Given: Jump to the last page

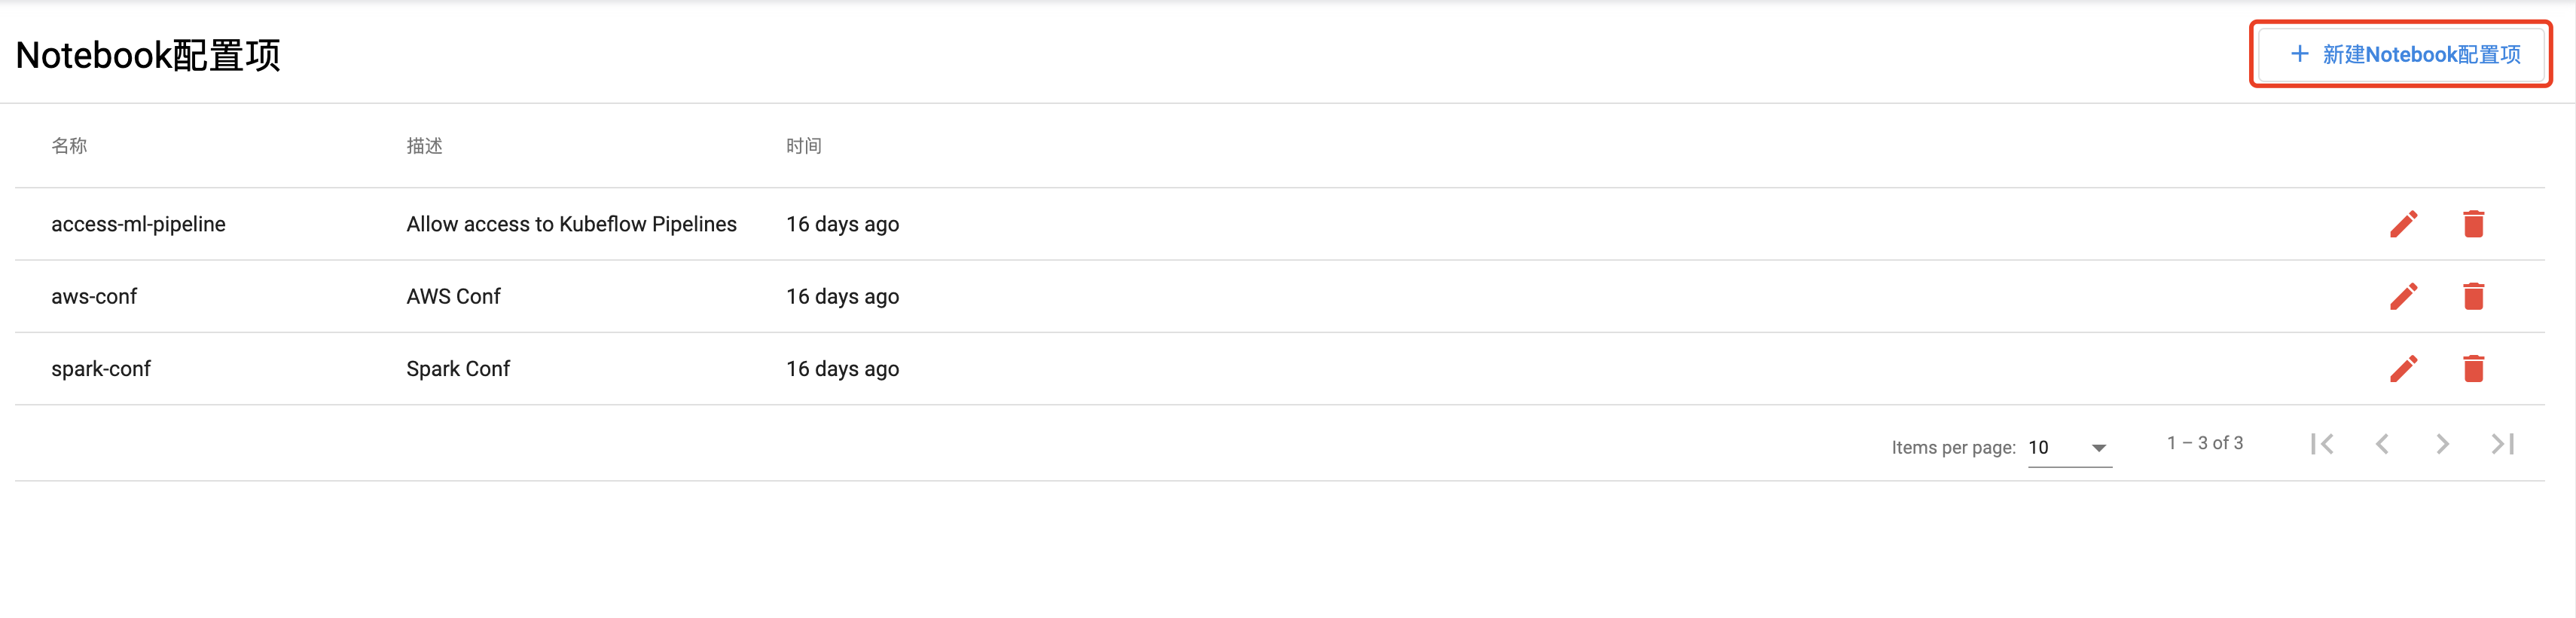Looking at the screenshot, I should point(2502,444).
